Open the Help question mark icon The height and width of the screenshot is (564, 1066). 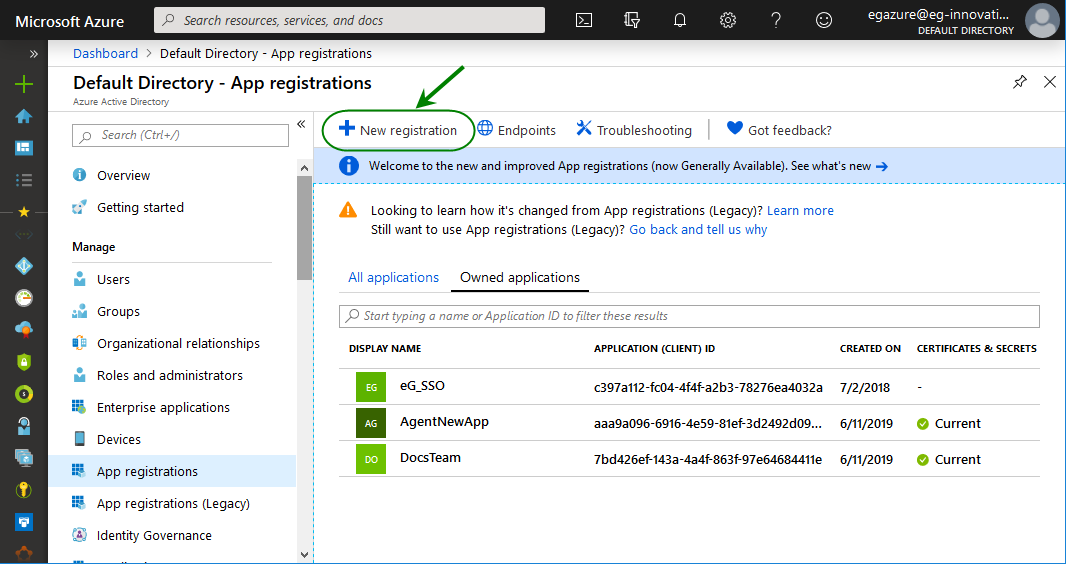(x=776, y=20)
